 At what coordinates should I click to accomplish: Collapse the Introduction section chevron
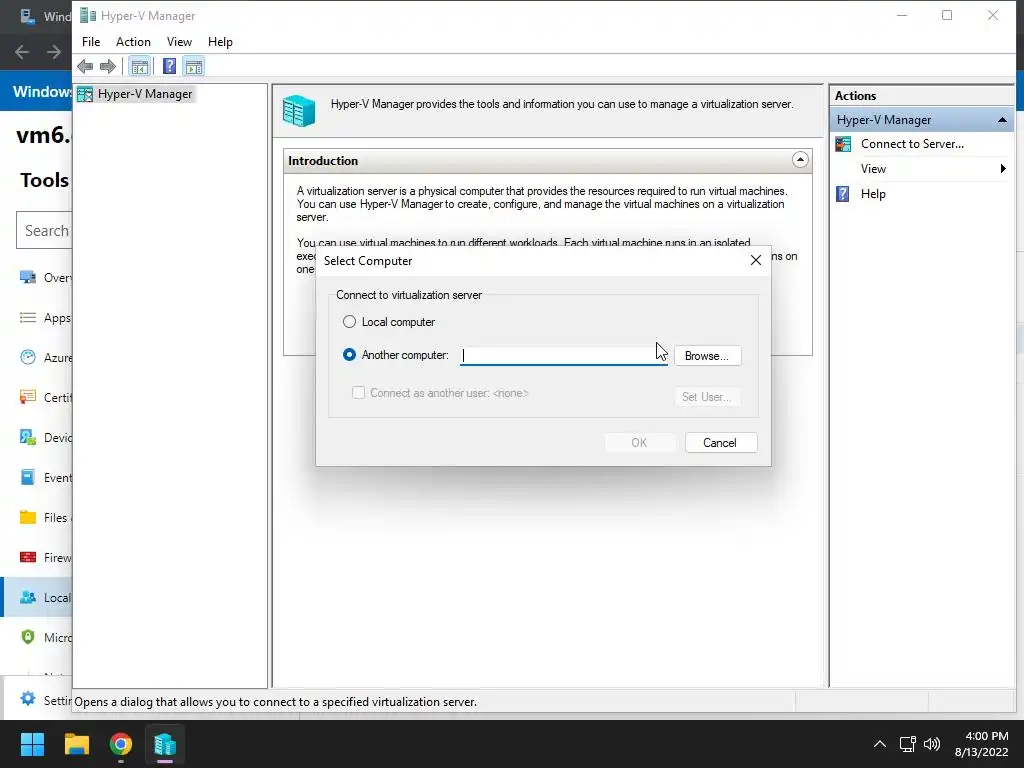click(x=800, y=160)
